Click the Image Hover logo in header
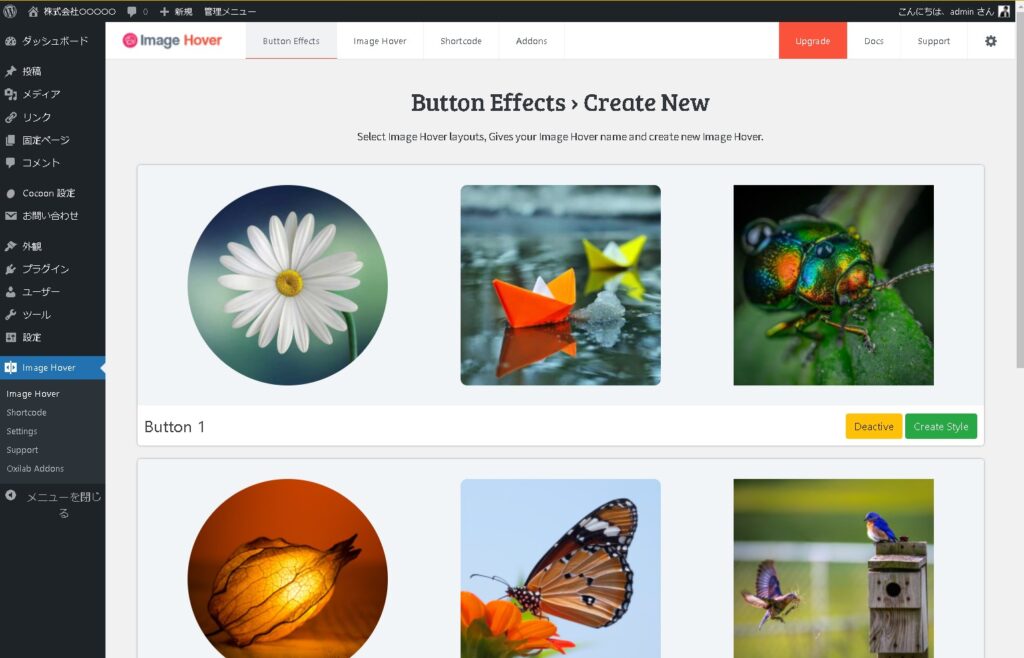 pyautogui.click(x=172, y=41)
